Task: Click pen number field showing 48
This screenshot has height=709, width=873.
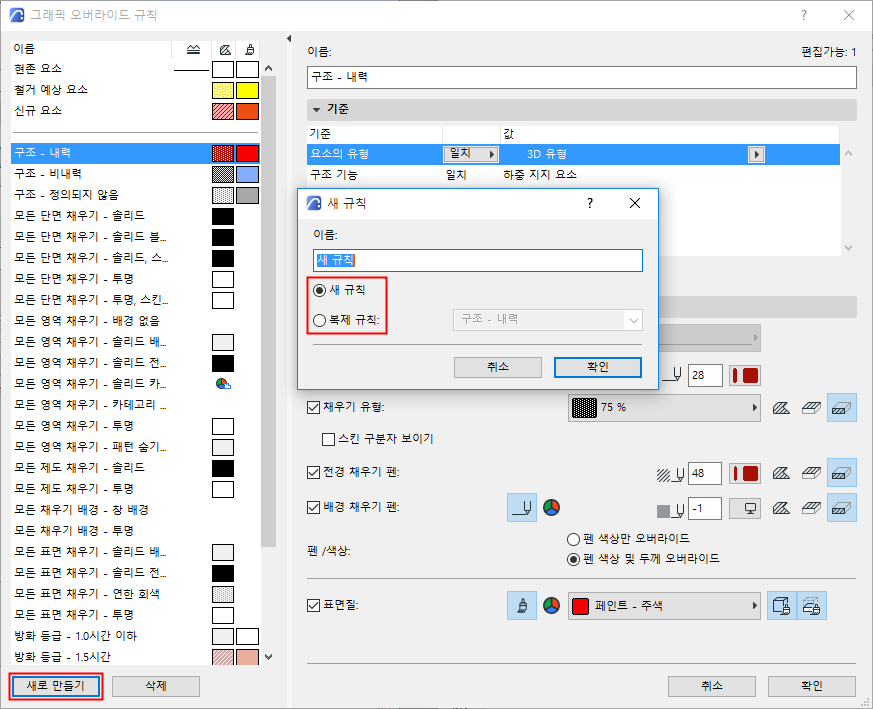Action: coord(705,473)
